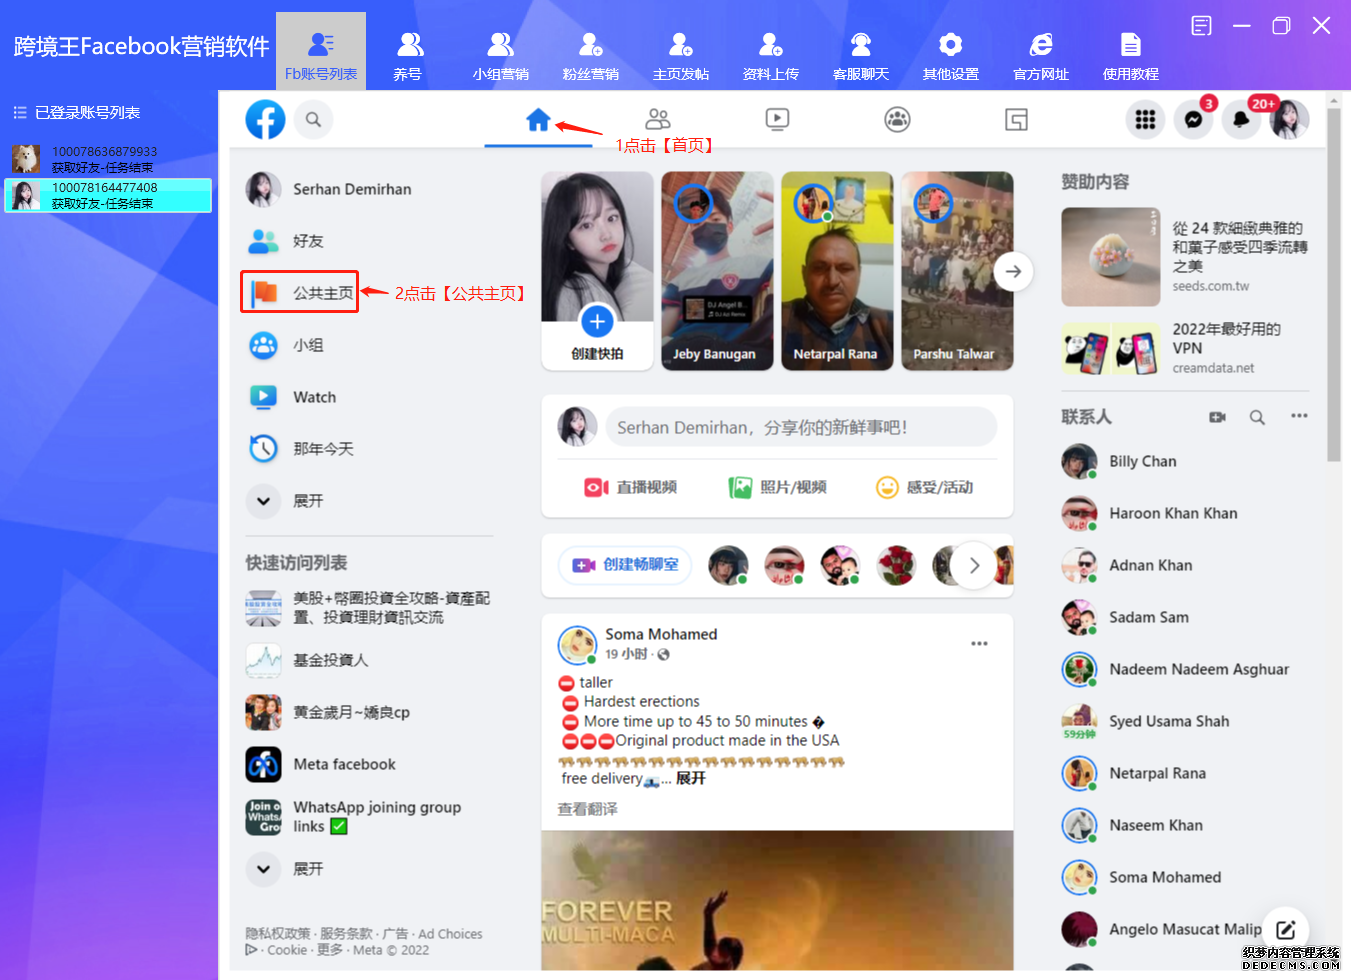Open Facebook Messenger chat icon
The height and width of the screenshot is (980, 1351).
tap(1194, 119)
